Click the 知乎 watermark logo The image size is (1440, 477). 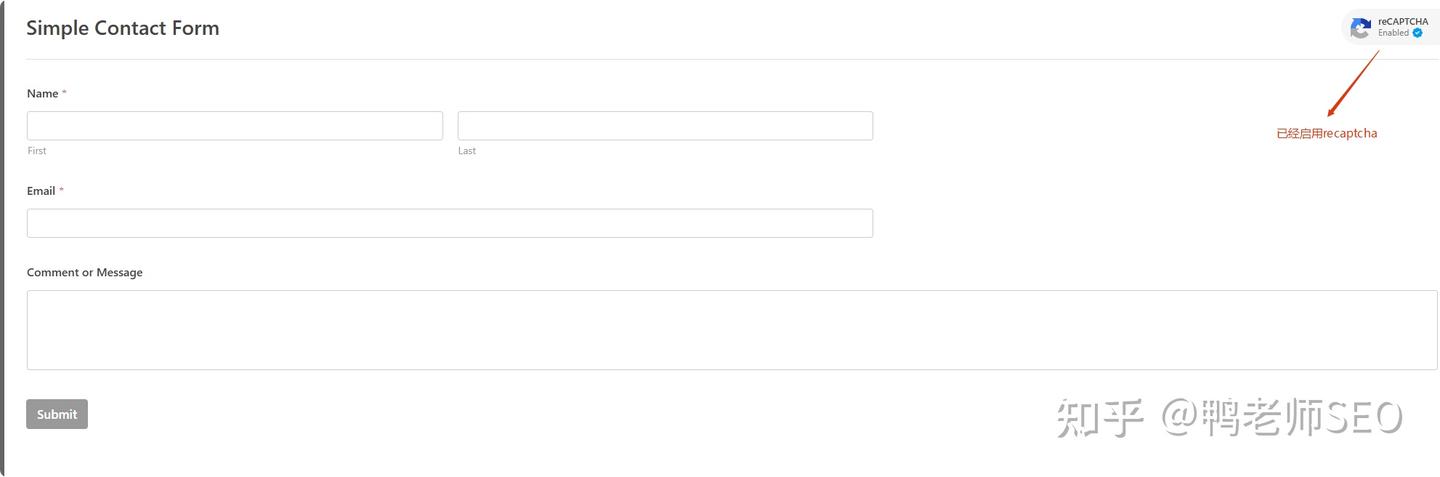tap(1100, 418)
